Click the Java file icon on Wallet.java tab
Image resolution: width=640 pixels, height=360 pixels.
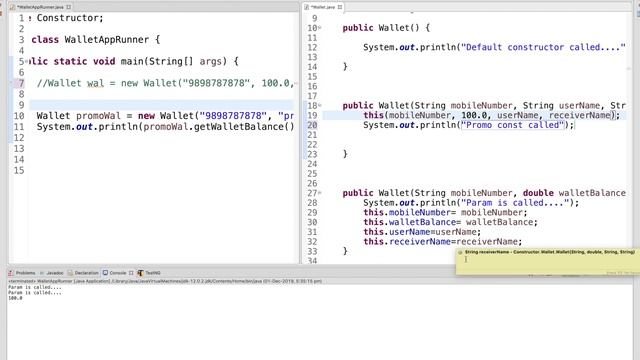307,7
